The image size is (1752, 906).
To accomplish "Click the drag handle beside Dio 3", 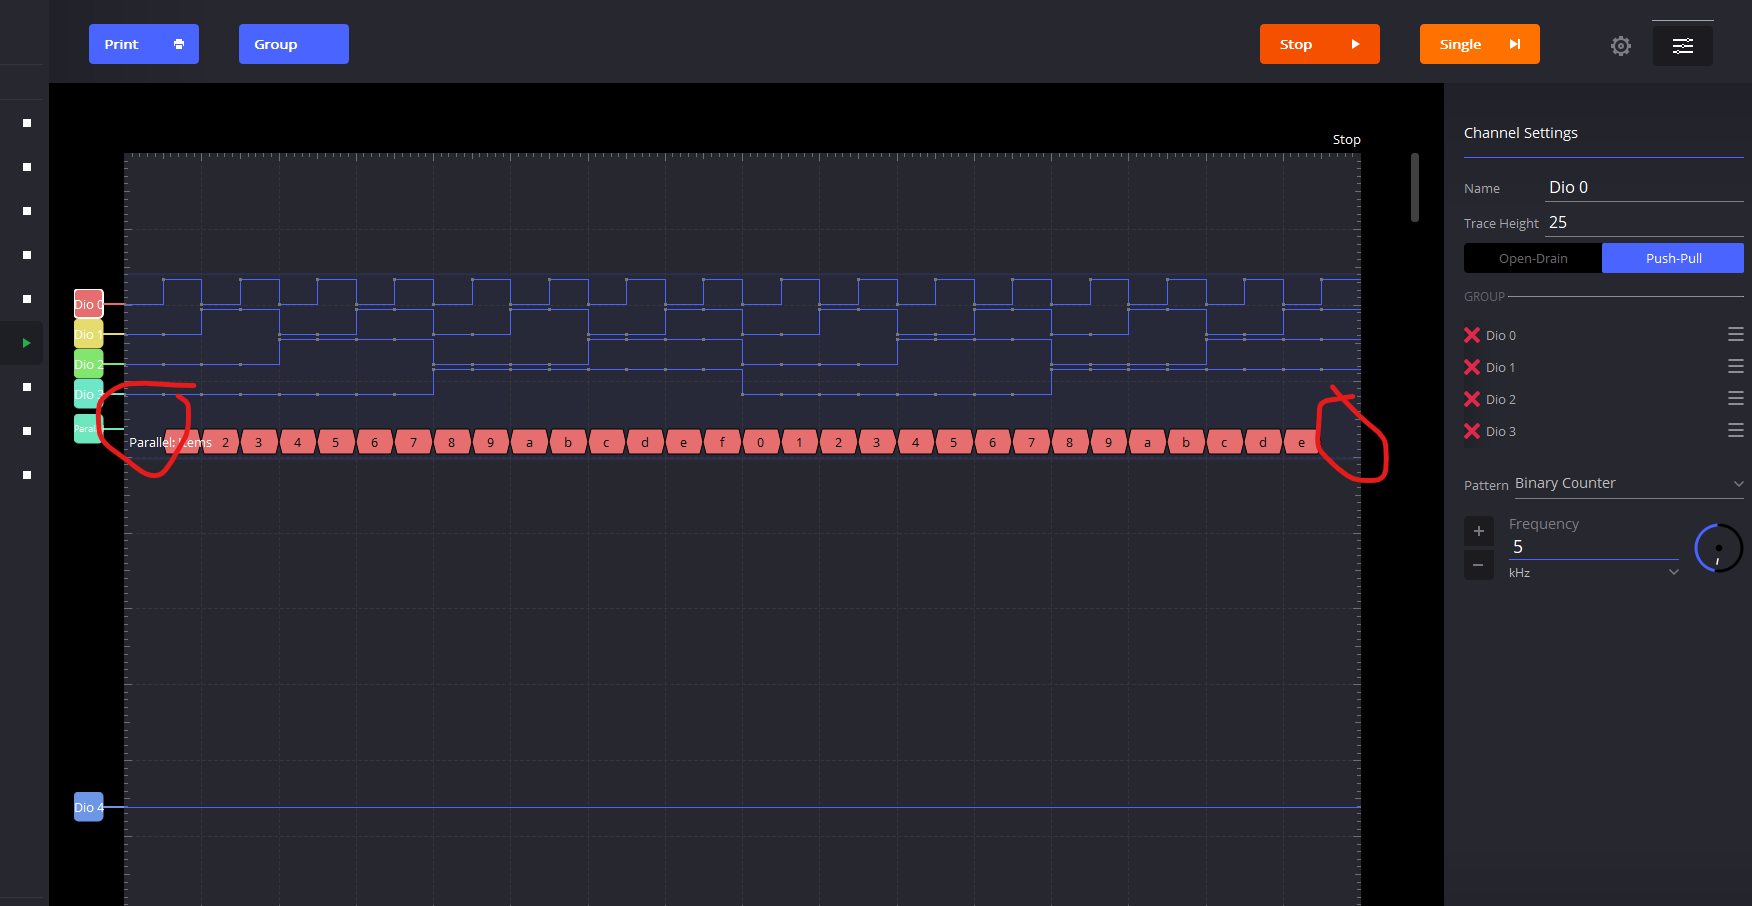I will coord(1736,430).
